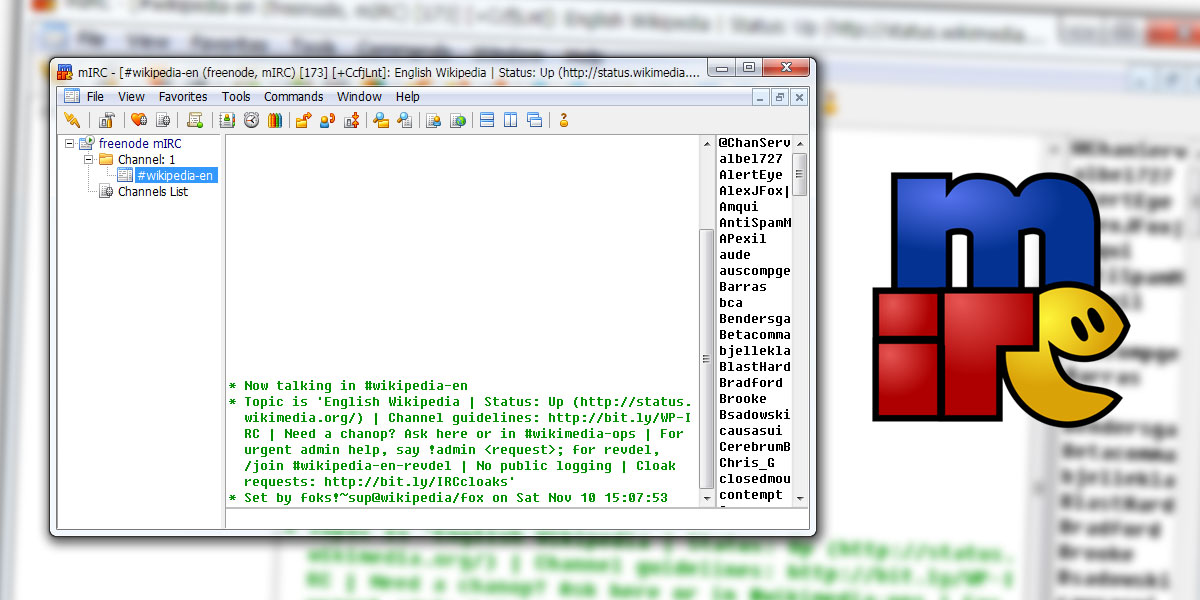Open the Tools menu
1200x600 pixels.
236,97
